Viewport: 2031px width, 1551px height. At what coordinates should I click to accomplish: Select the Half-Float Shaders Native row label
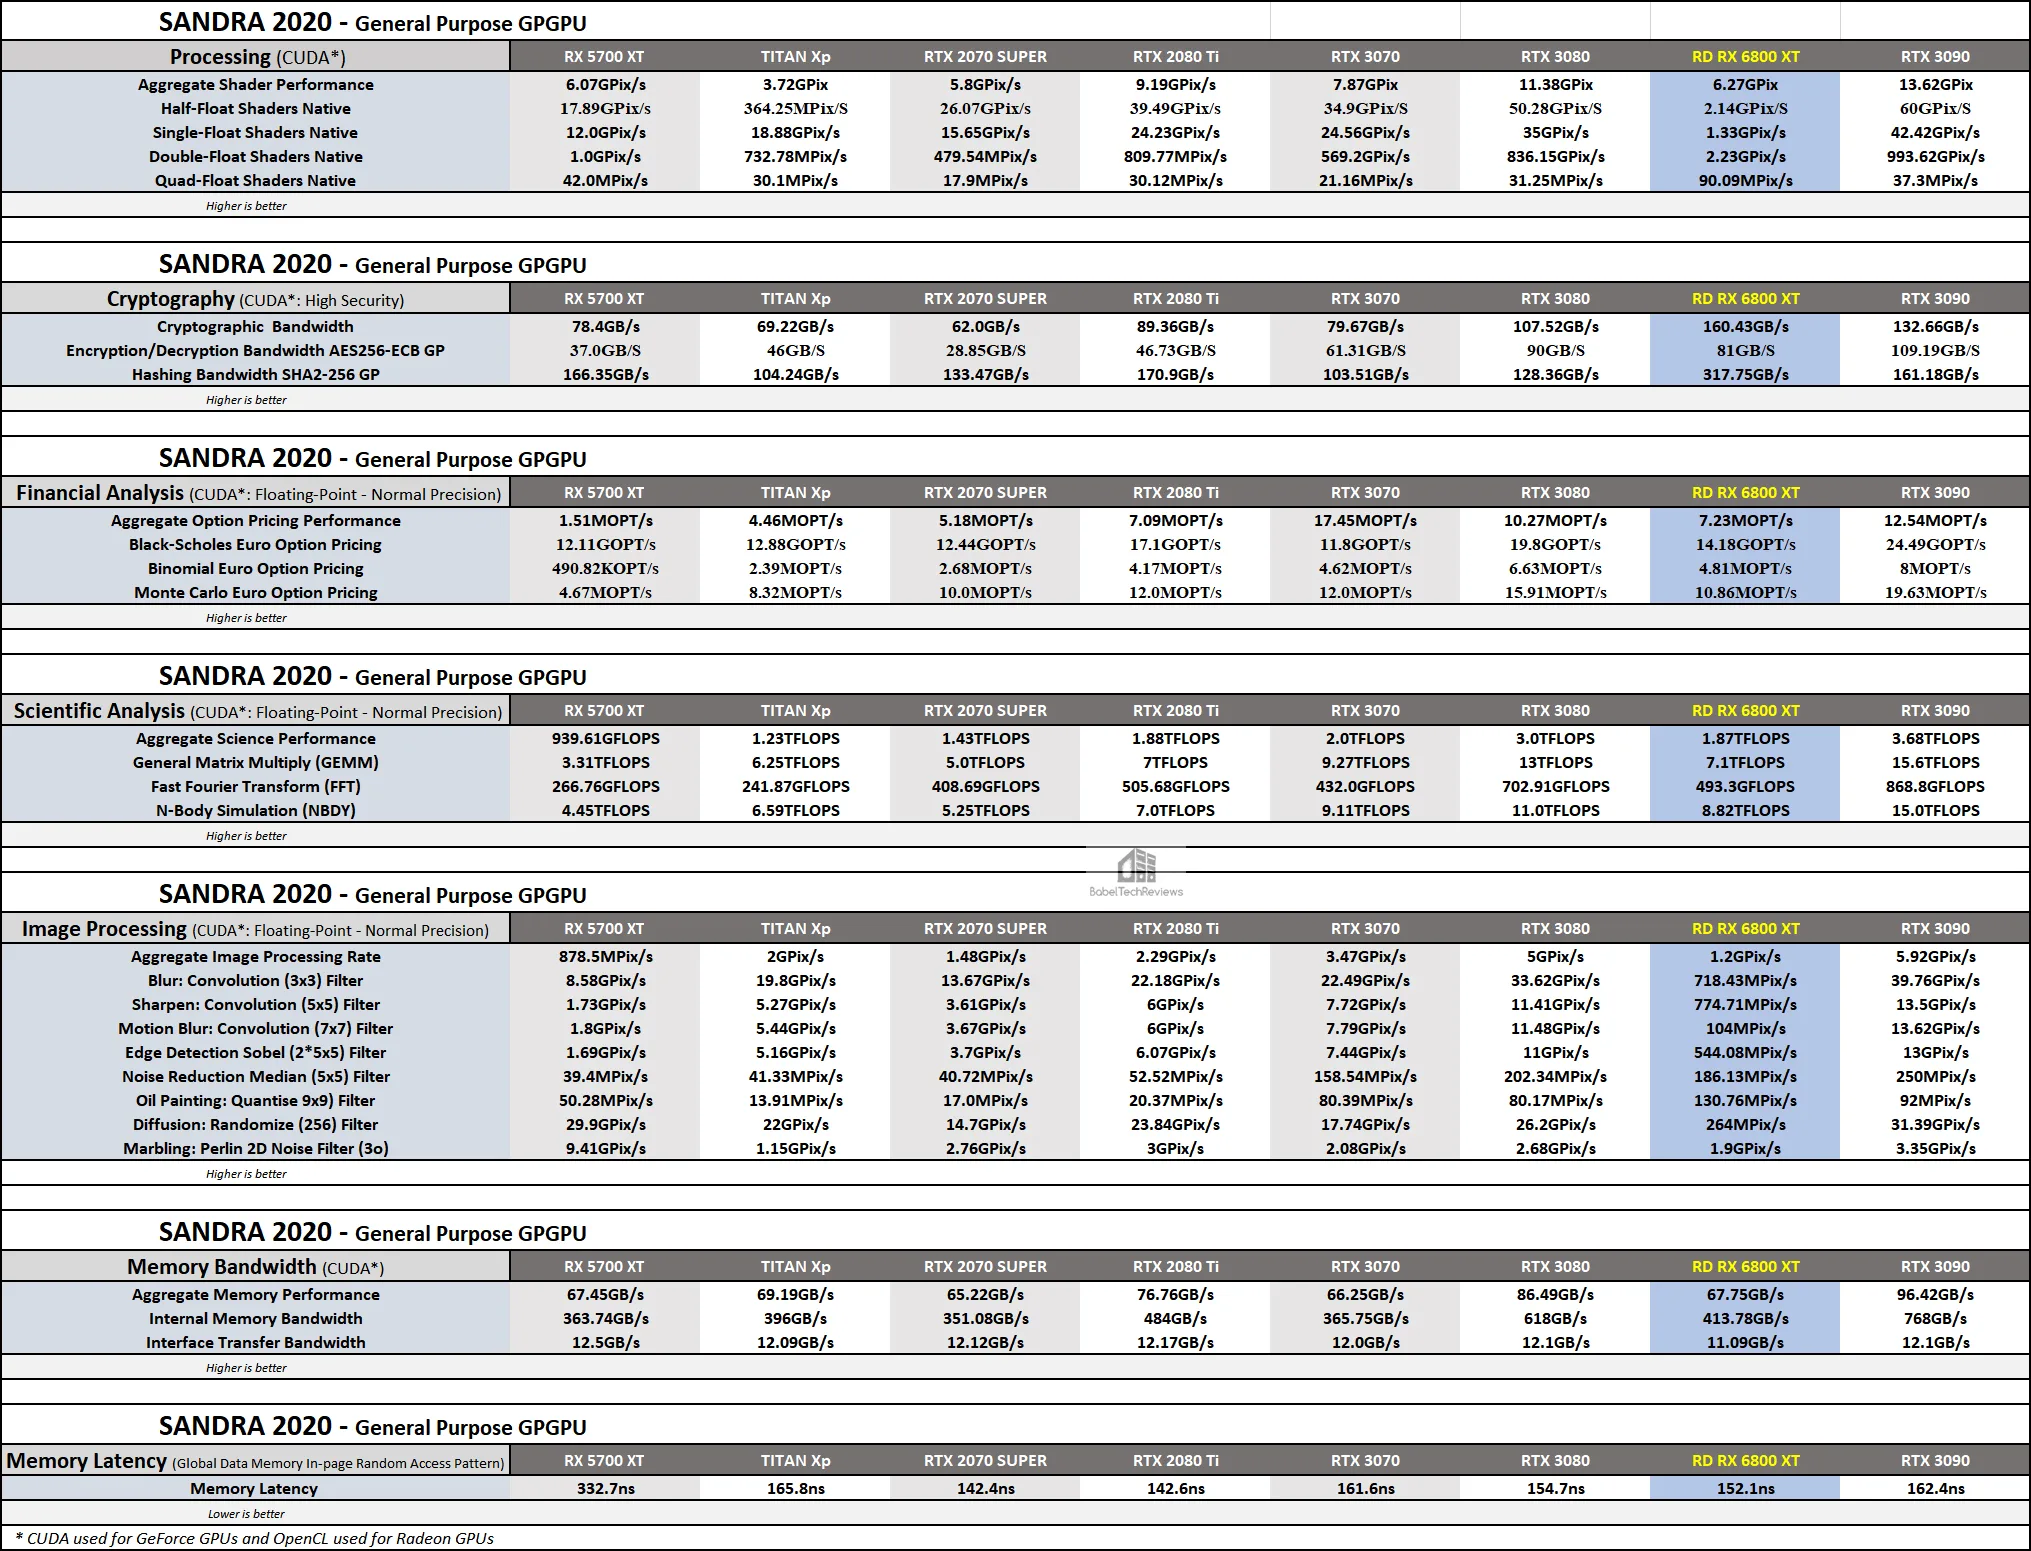point(256,109)
